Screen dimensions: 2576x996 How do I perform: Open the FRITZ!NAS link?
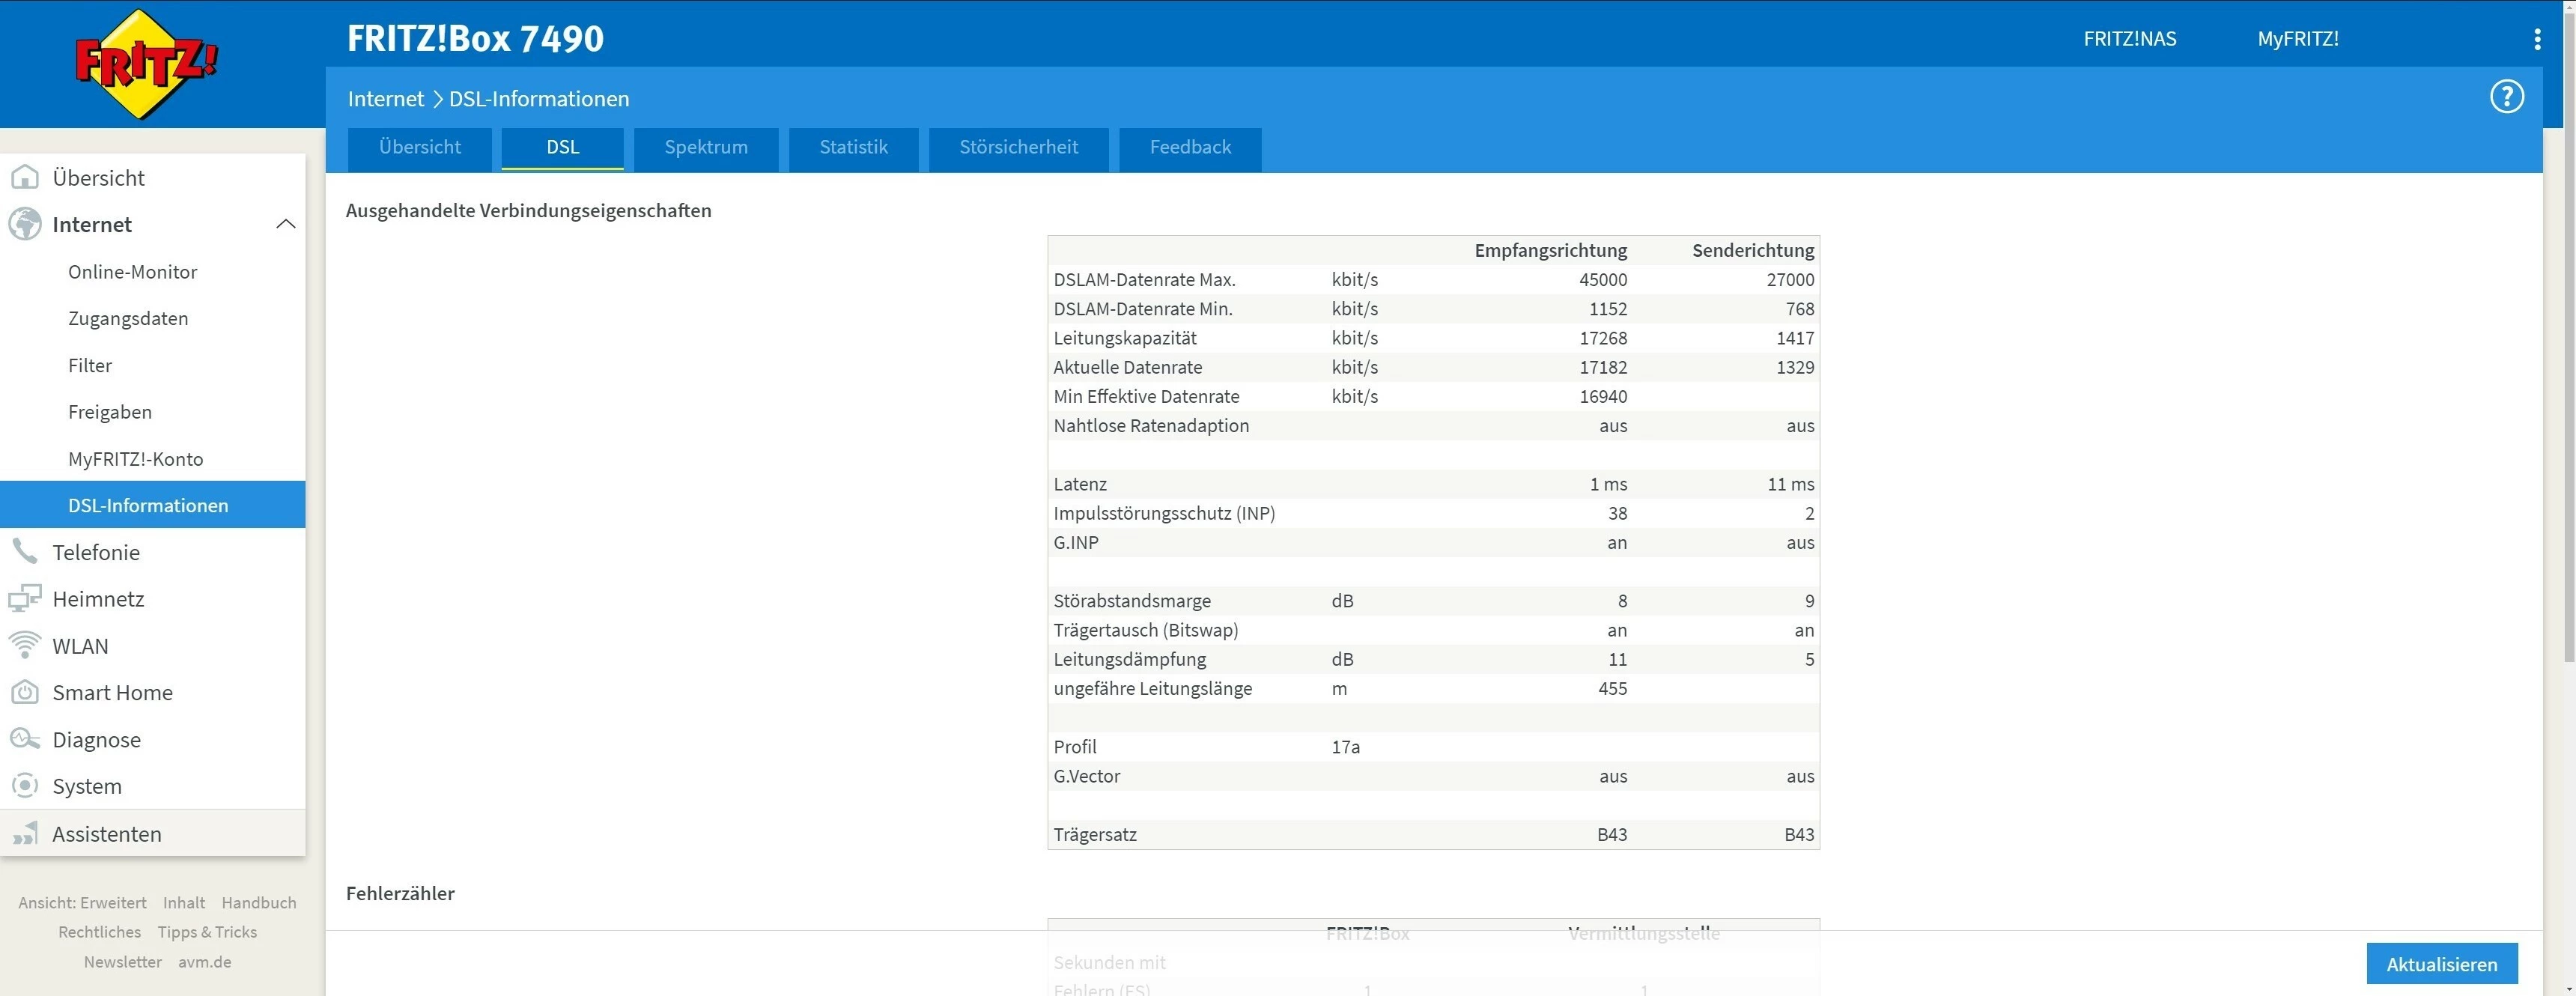(2129, 39)
